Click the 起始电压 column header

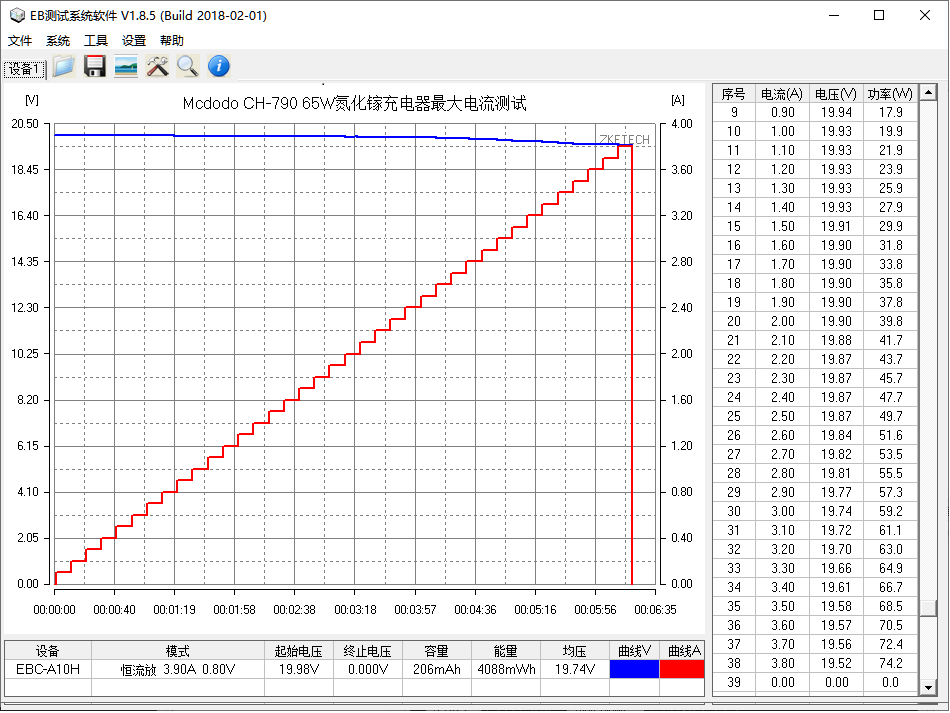[299, 651]
